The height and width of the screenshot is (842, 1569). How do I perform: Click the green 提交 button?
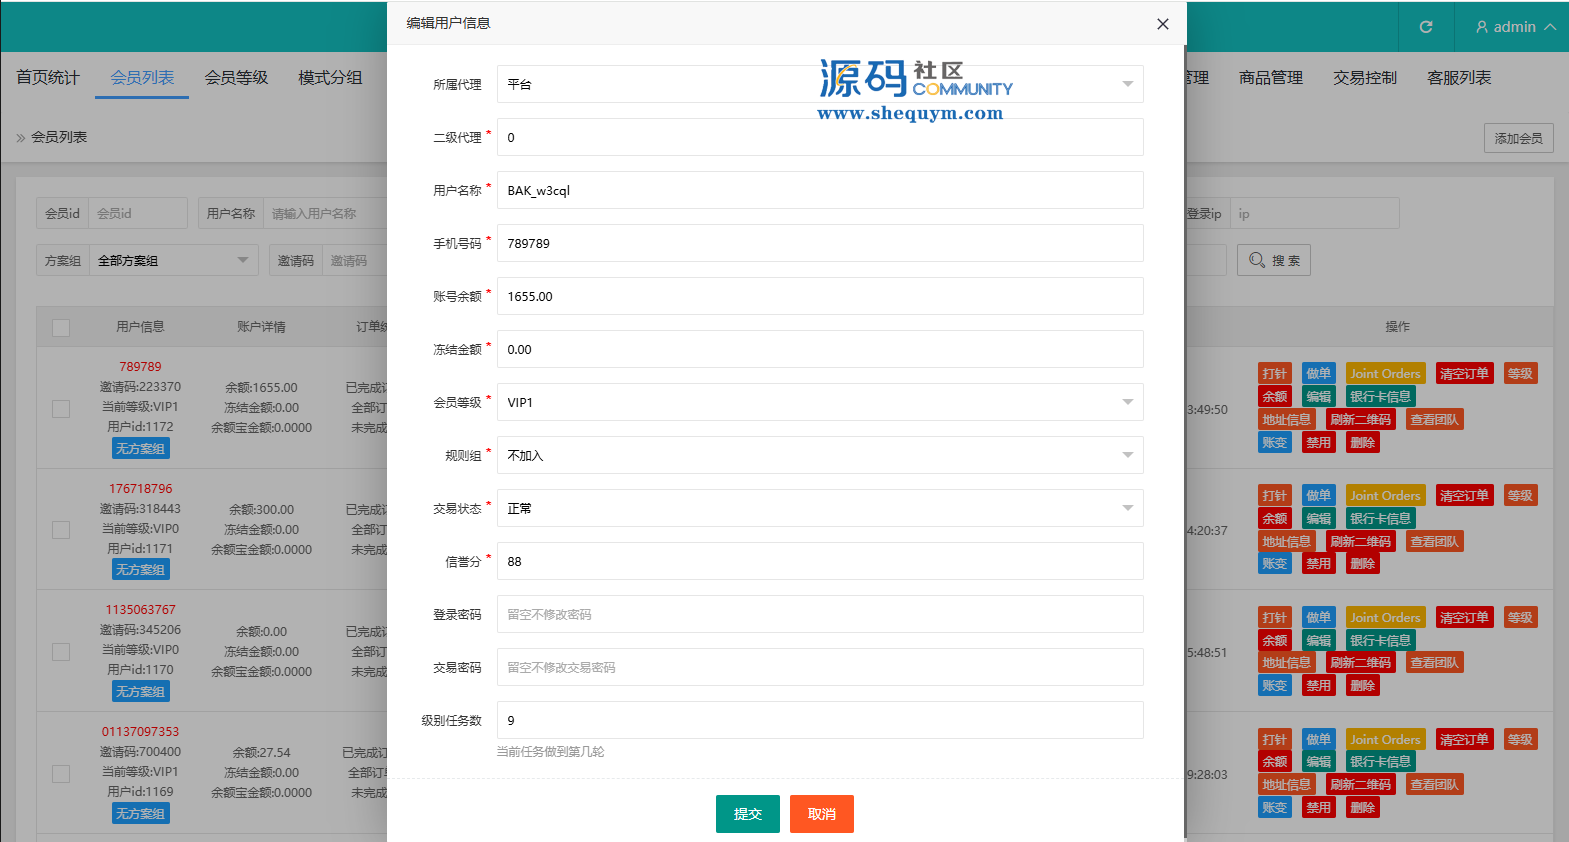[747, 814]
